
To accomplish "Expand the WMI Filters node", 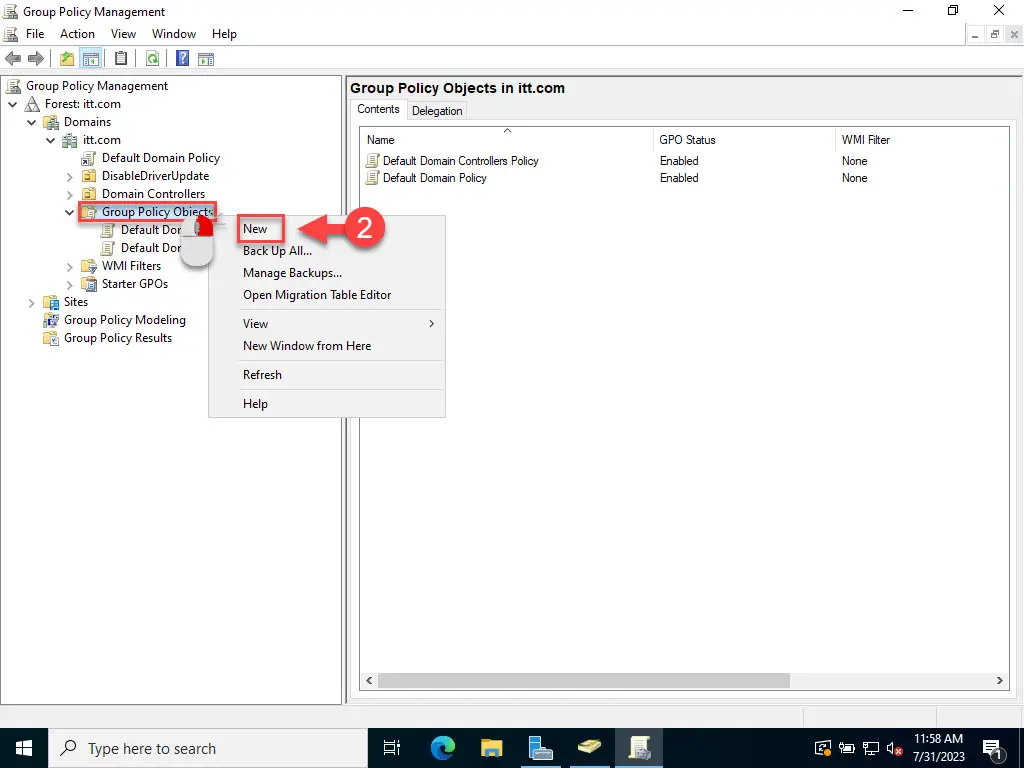I will pos(69,266).
